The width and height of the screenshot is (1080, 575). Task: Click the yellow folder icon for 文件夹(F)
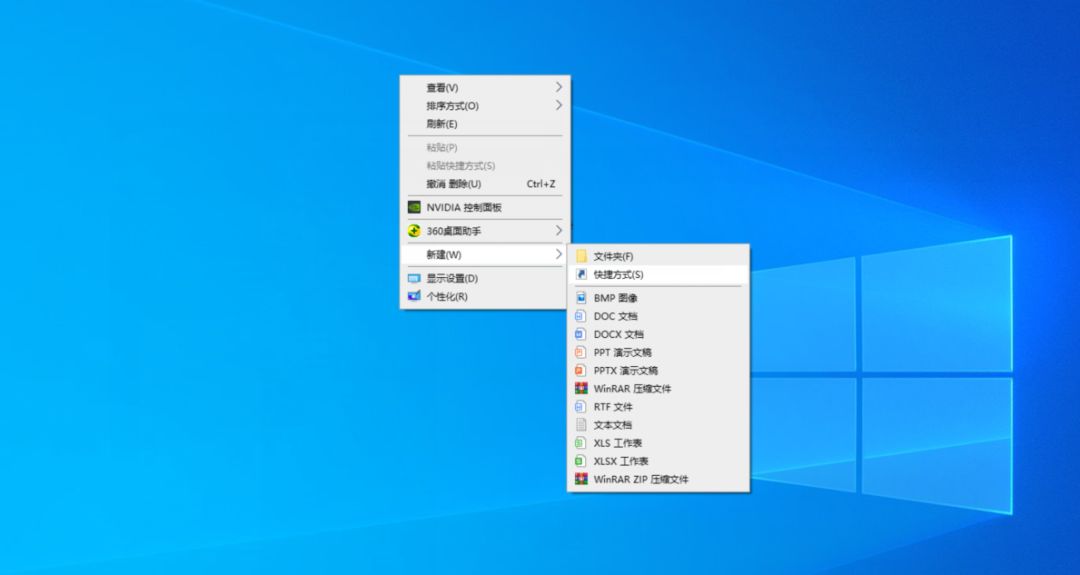coord(581,257)
